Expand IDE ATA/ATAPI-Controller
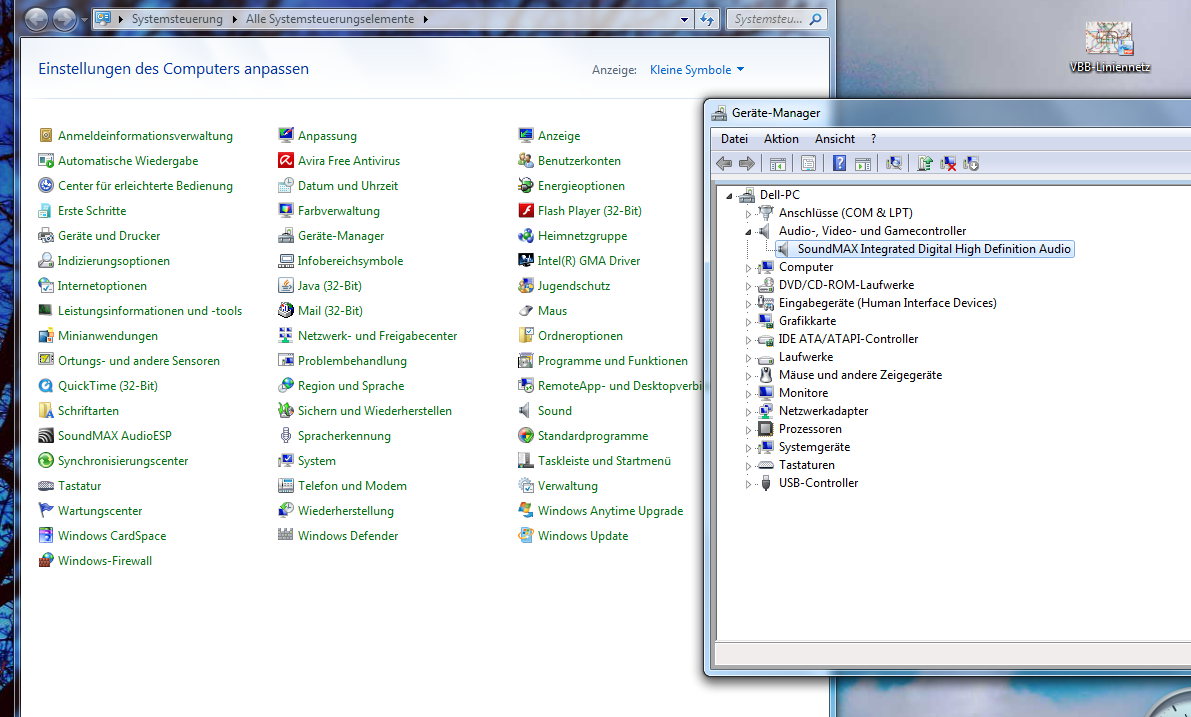 pyautogui.click(x=748, y=340)
